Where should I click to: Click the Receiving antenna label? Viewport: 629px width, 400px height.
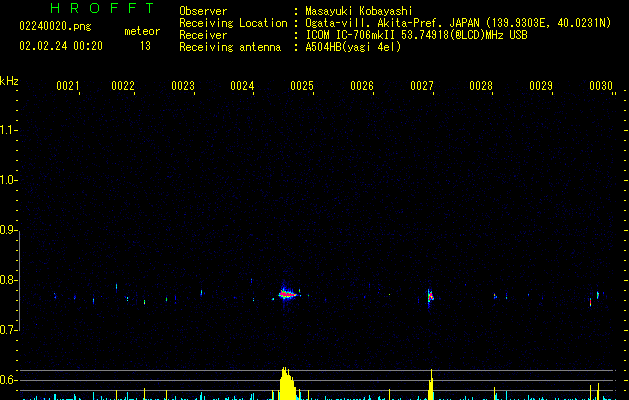click(230, 47)
